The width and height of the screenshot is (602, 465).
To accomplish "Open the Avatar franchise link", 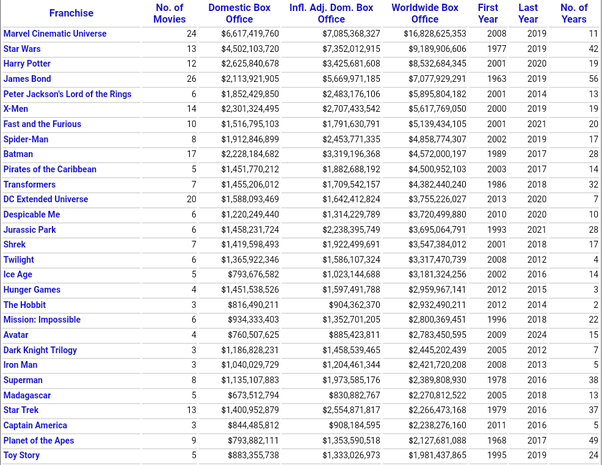I will 16,335.
